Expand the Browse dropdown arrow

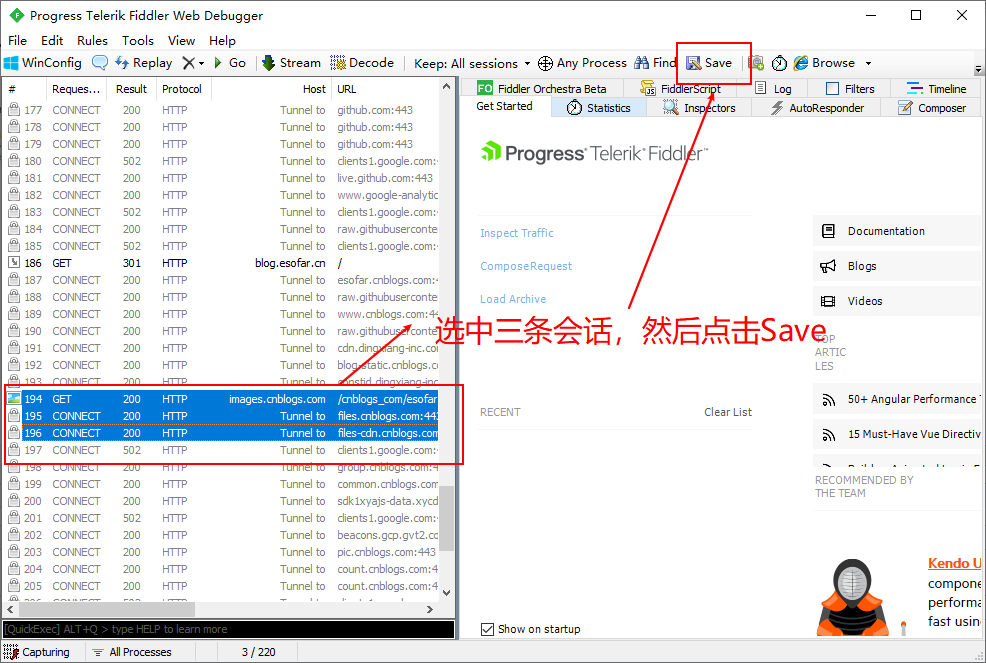tap(868, 64)
